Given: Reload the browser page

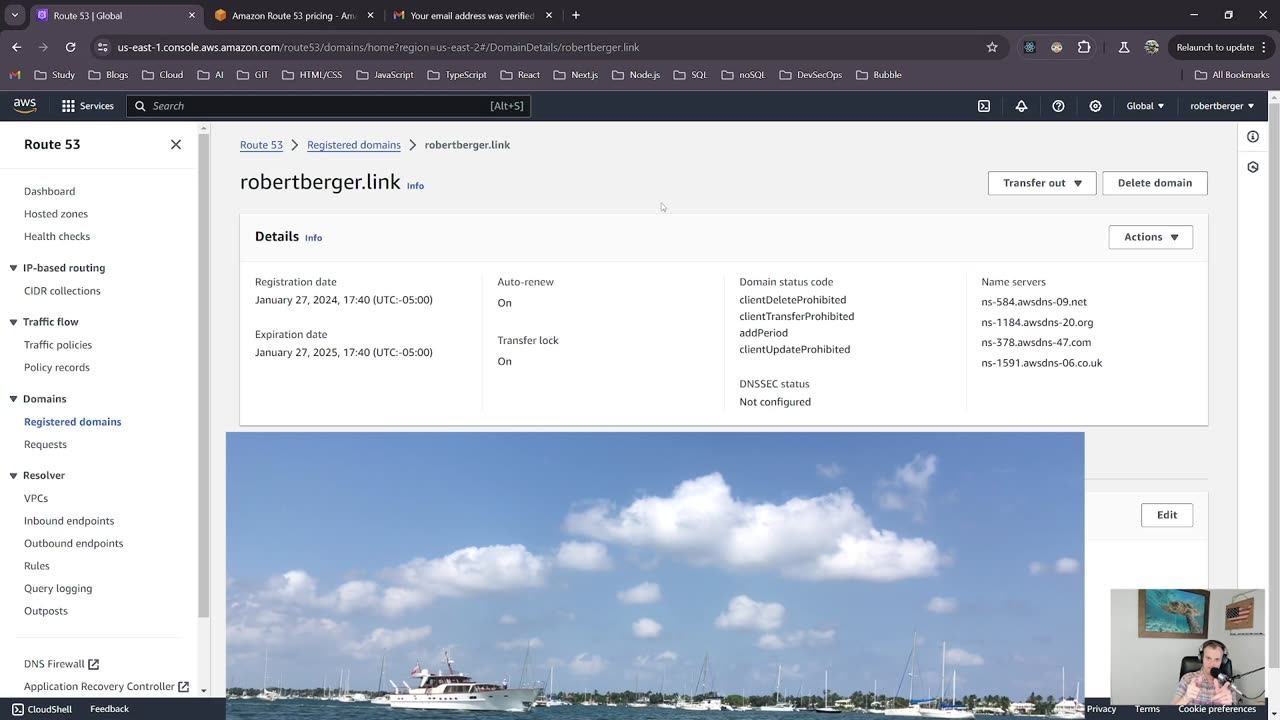Looking at the screenshot, I should [x=70, y=47].
